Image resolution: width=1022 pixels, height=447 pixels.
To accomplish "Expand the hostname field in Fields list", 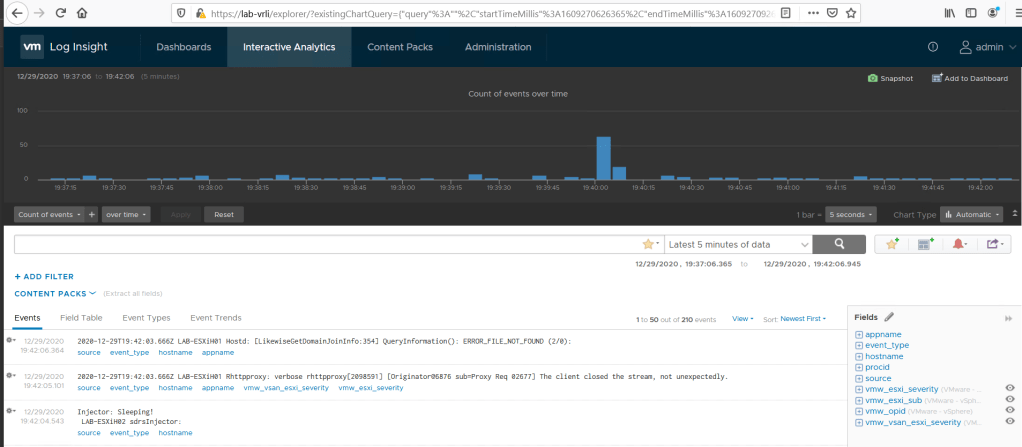I will coord(859,357).
